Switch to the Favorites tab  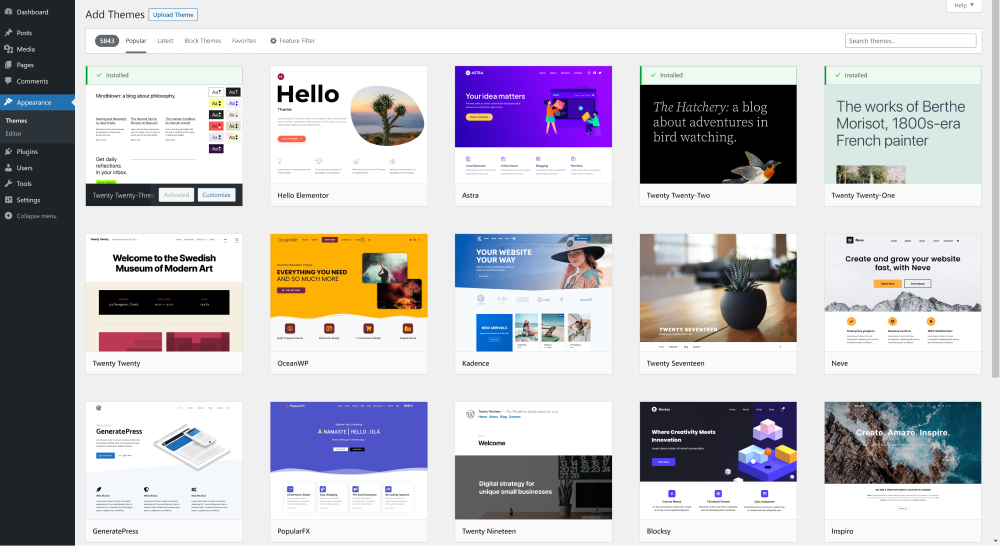tap(244, 41)
